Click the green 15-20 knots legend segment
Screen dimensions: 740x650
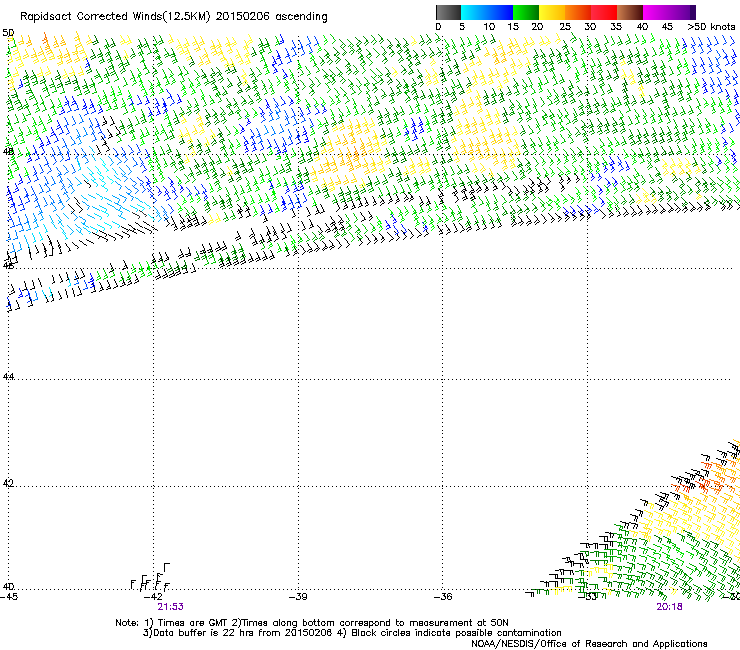point(526,12)
